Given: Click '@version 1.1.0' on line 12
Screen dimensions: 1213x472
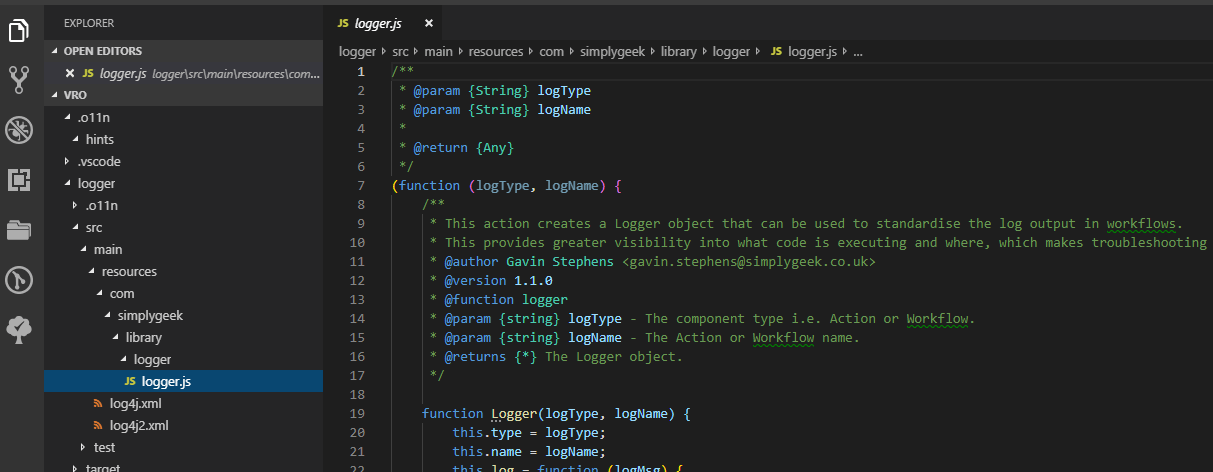Looking at the screenshot, I should pos(499,281).
